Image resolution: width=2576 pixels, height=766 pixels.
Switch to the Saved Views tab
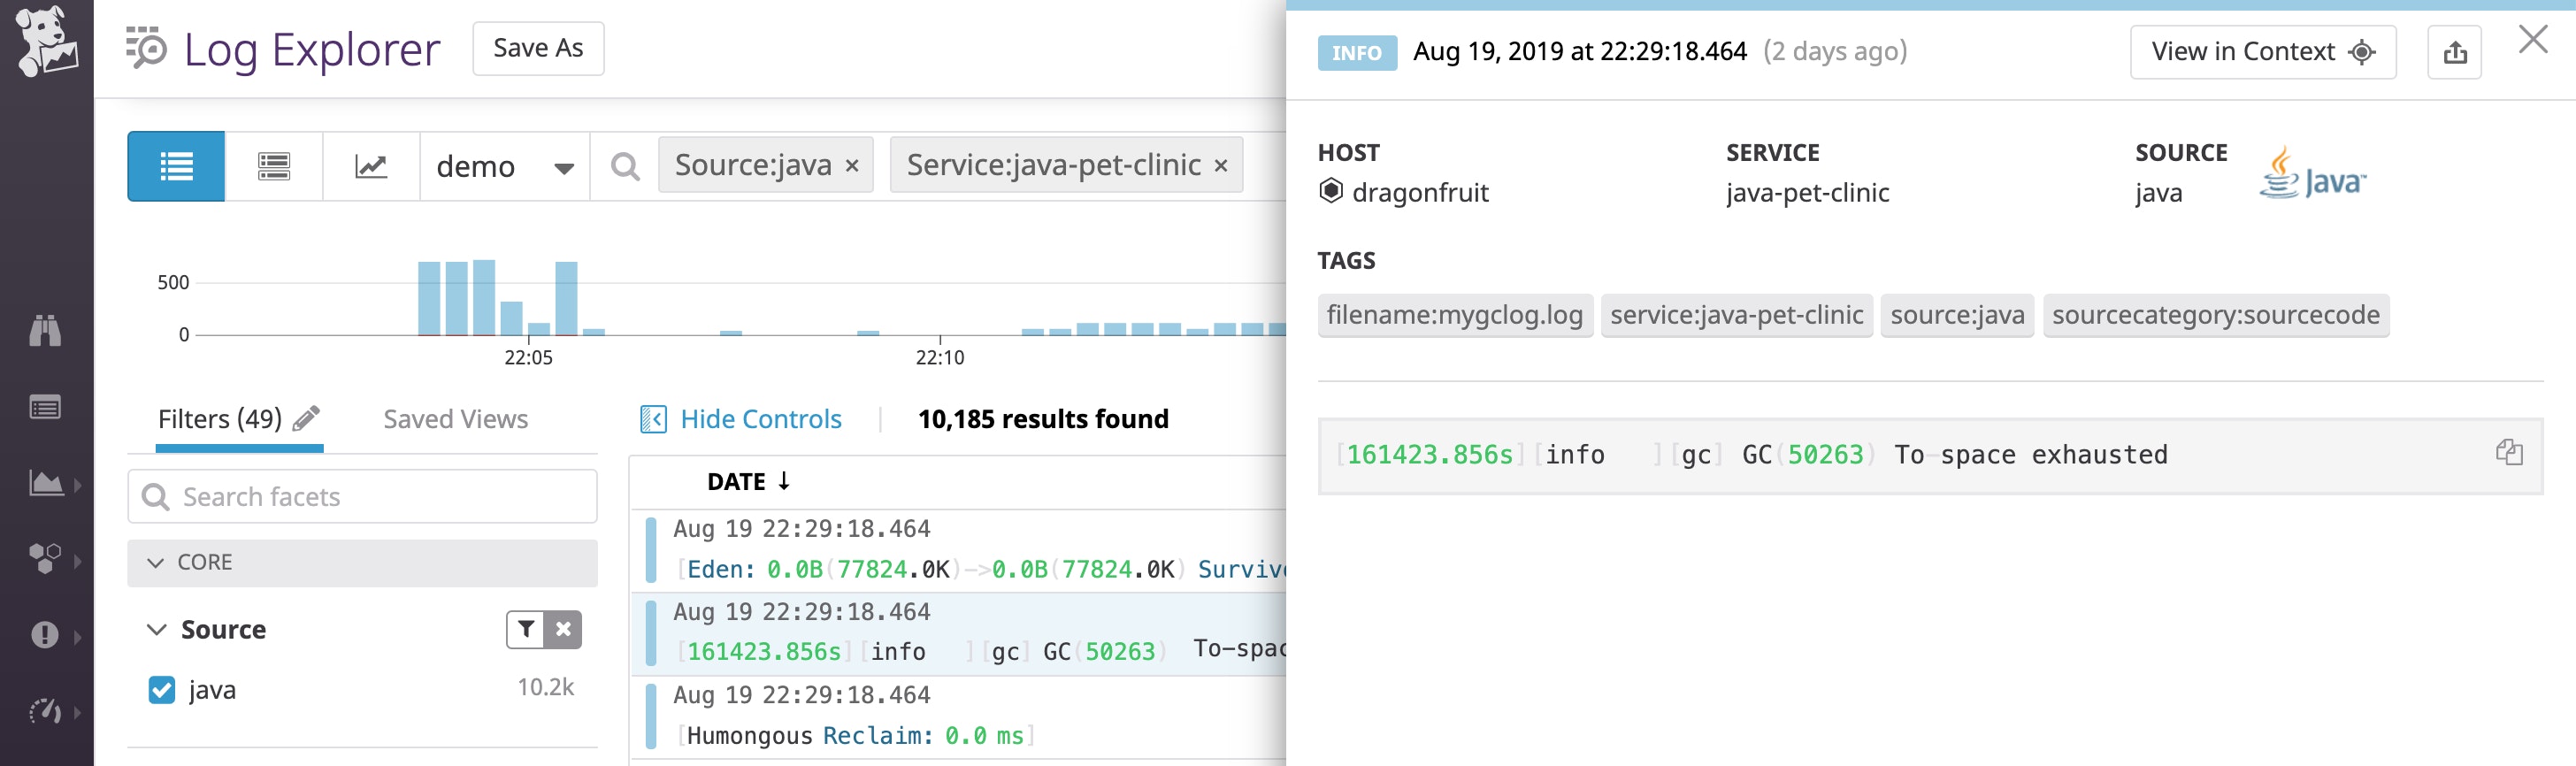pos(455,419)
